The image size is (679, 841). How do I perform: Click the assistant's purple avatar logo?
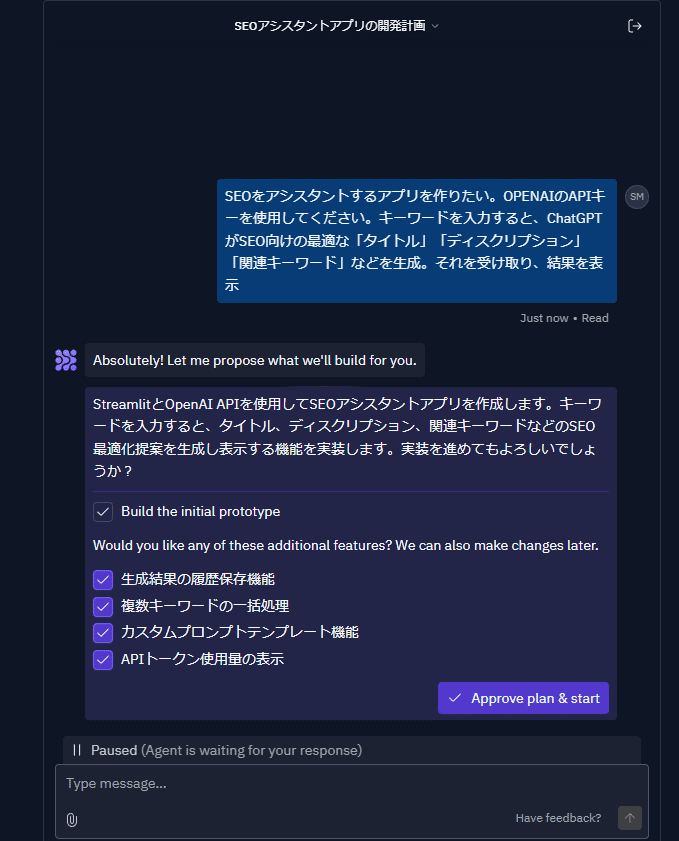66,359
